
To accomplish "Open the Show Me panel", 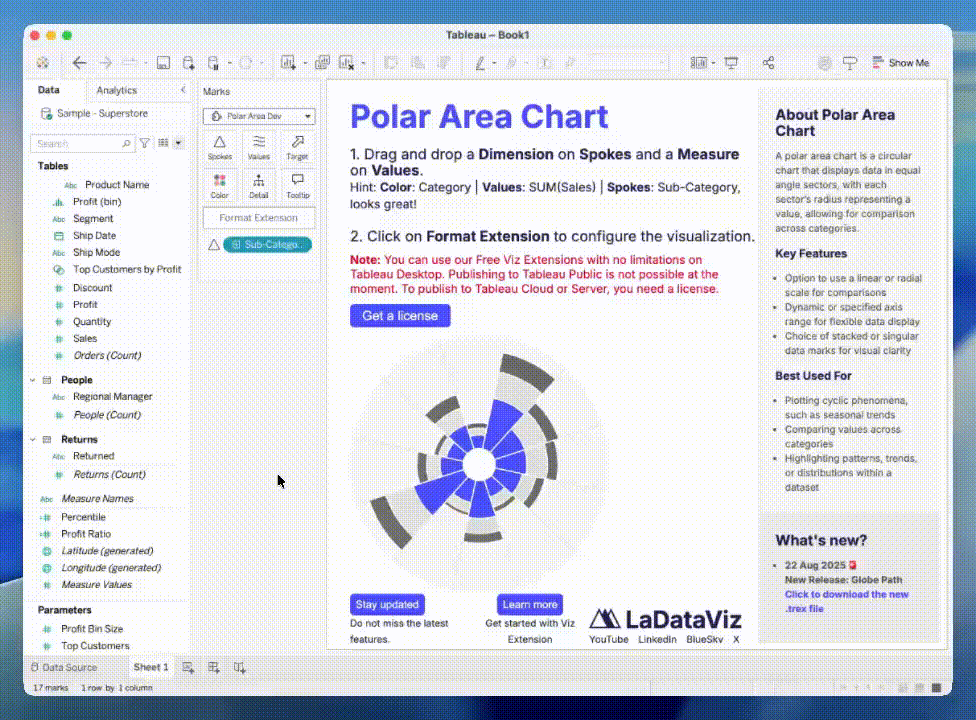I will 901,63.
